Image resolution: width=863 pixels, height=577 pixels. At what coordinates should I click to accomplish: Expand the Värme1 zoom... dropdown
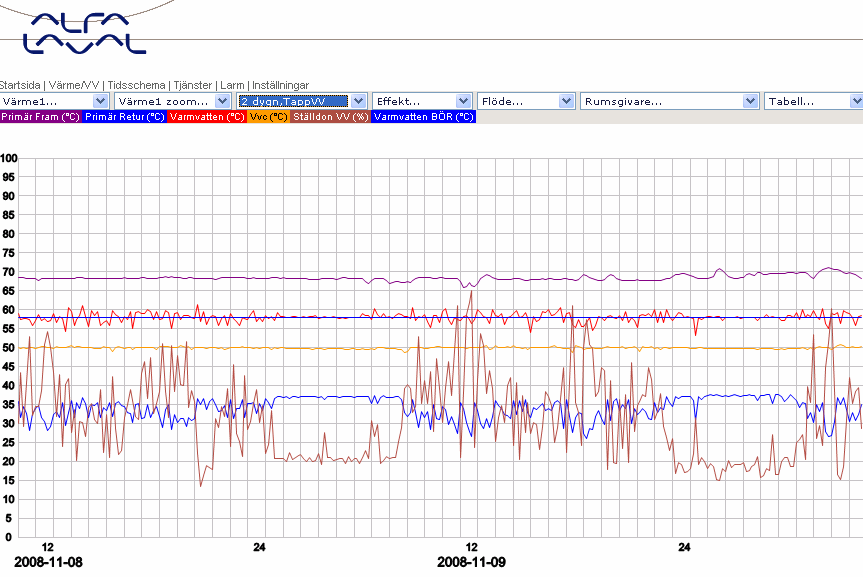[172, 101]
